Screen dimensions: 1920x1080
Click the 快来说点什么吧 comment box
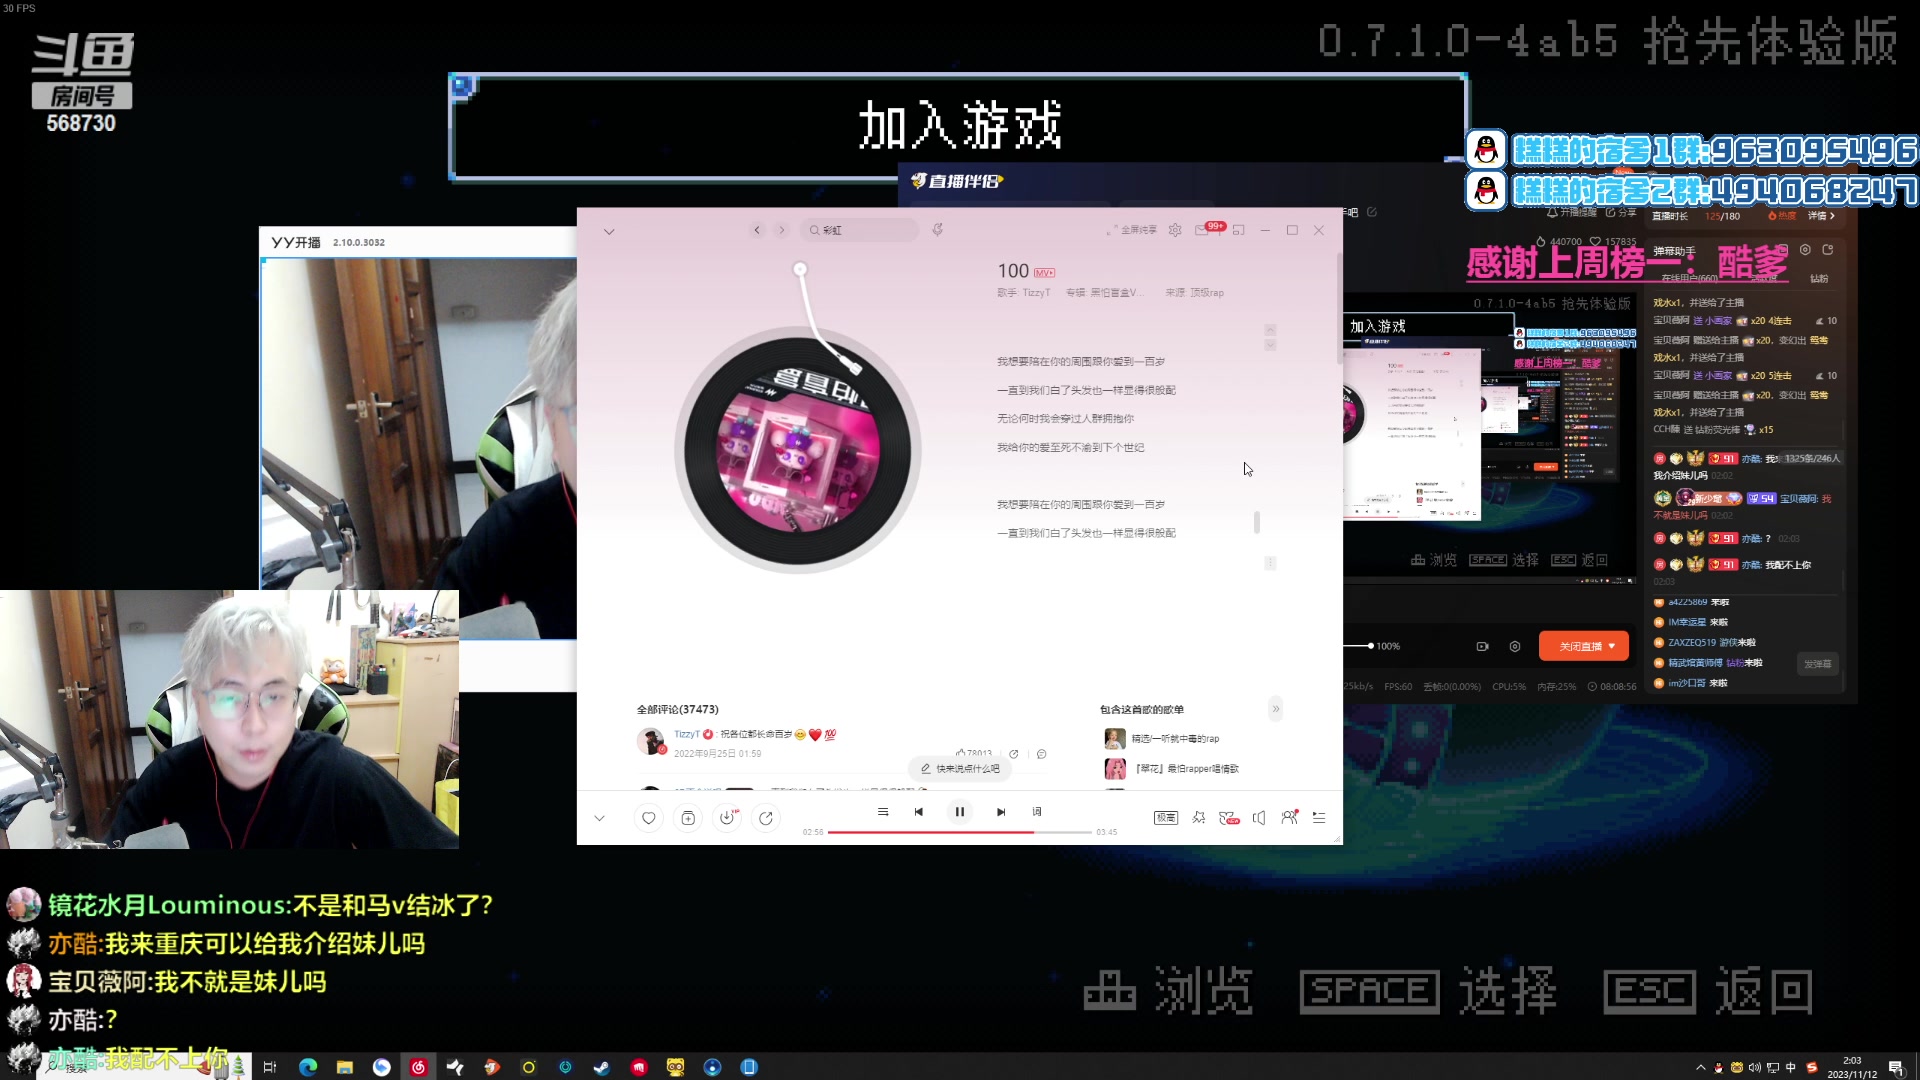[x=960, y=769]
